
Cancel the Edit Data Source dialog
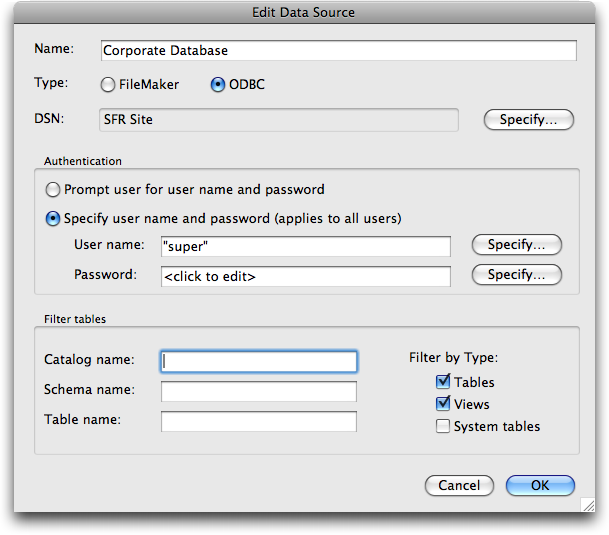[x=459, y=485]
